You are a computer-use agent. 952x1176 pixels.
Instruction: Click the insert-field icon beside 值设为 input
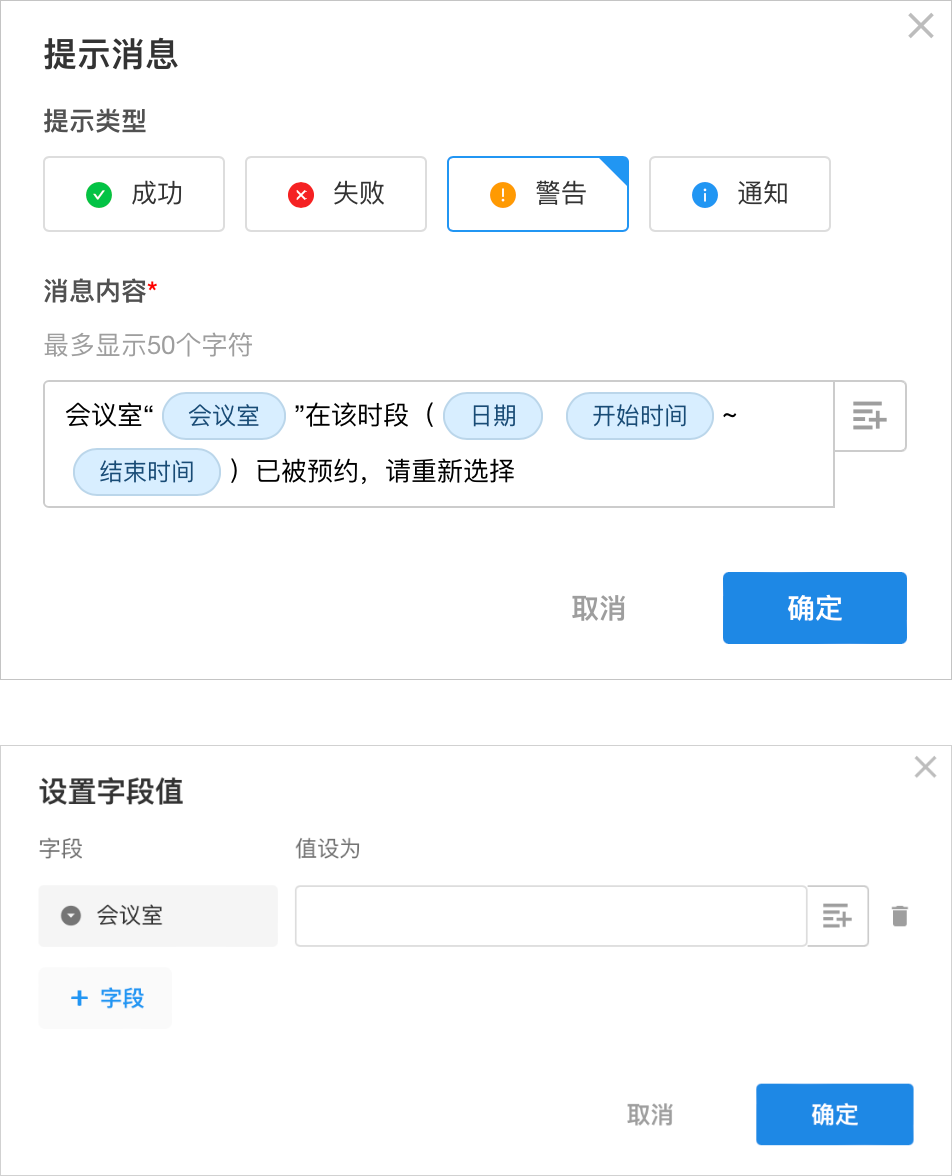point(837,915)
